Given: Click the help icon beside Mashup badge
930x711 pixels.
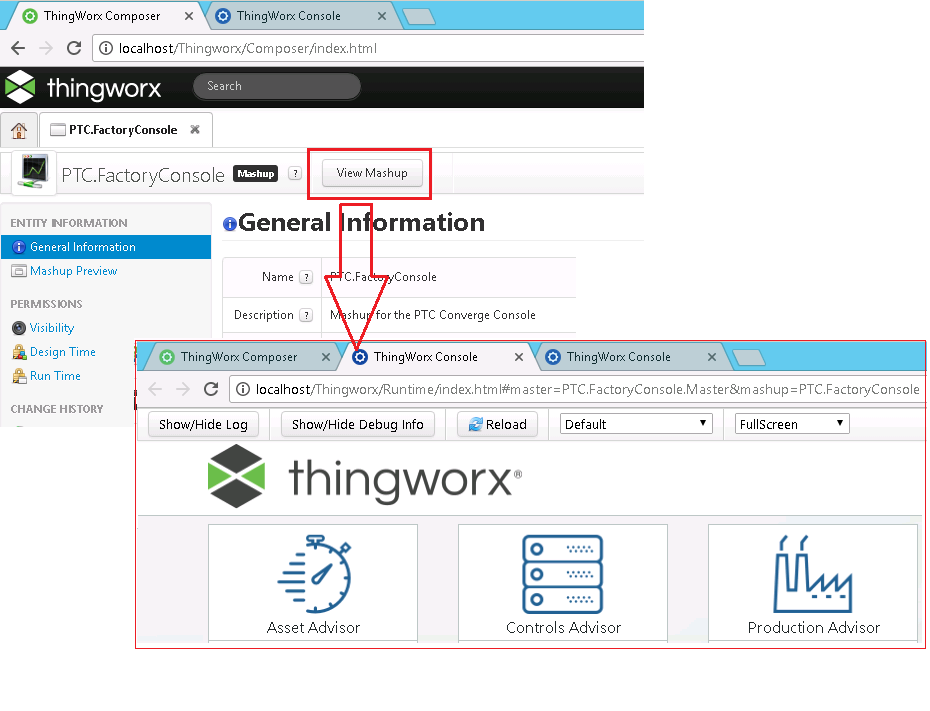Looking at the screenshot, I should [x=295, y=173].
